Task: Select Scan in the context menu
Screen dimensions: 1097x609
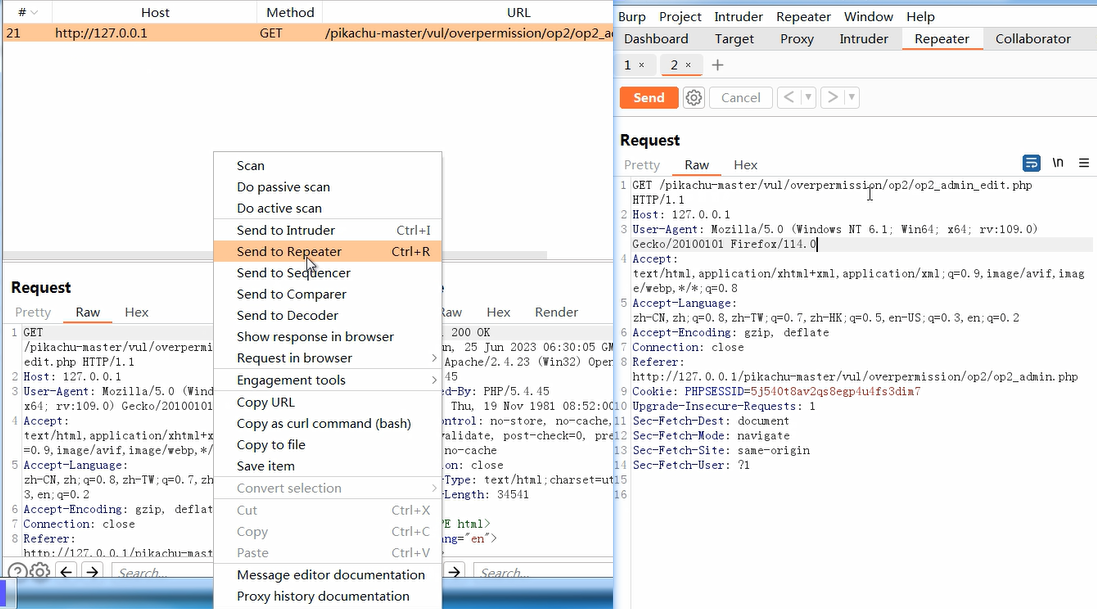Action: pyautogui.click(x=327, y=166)
